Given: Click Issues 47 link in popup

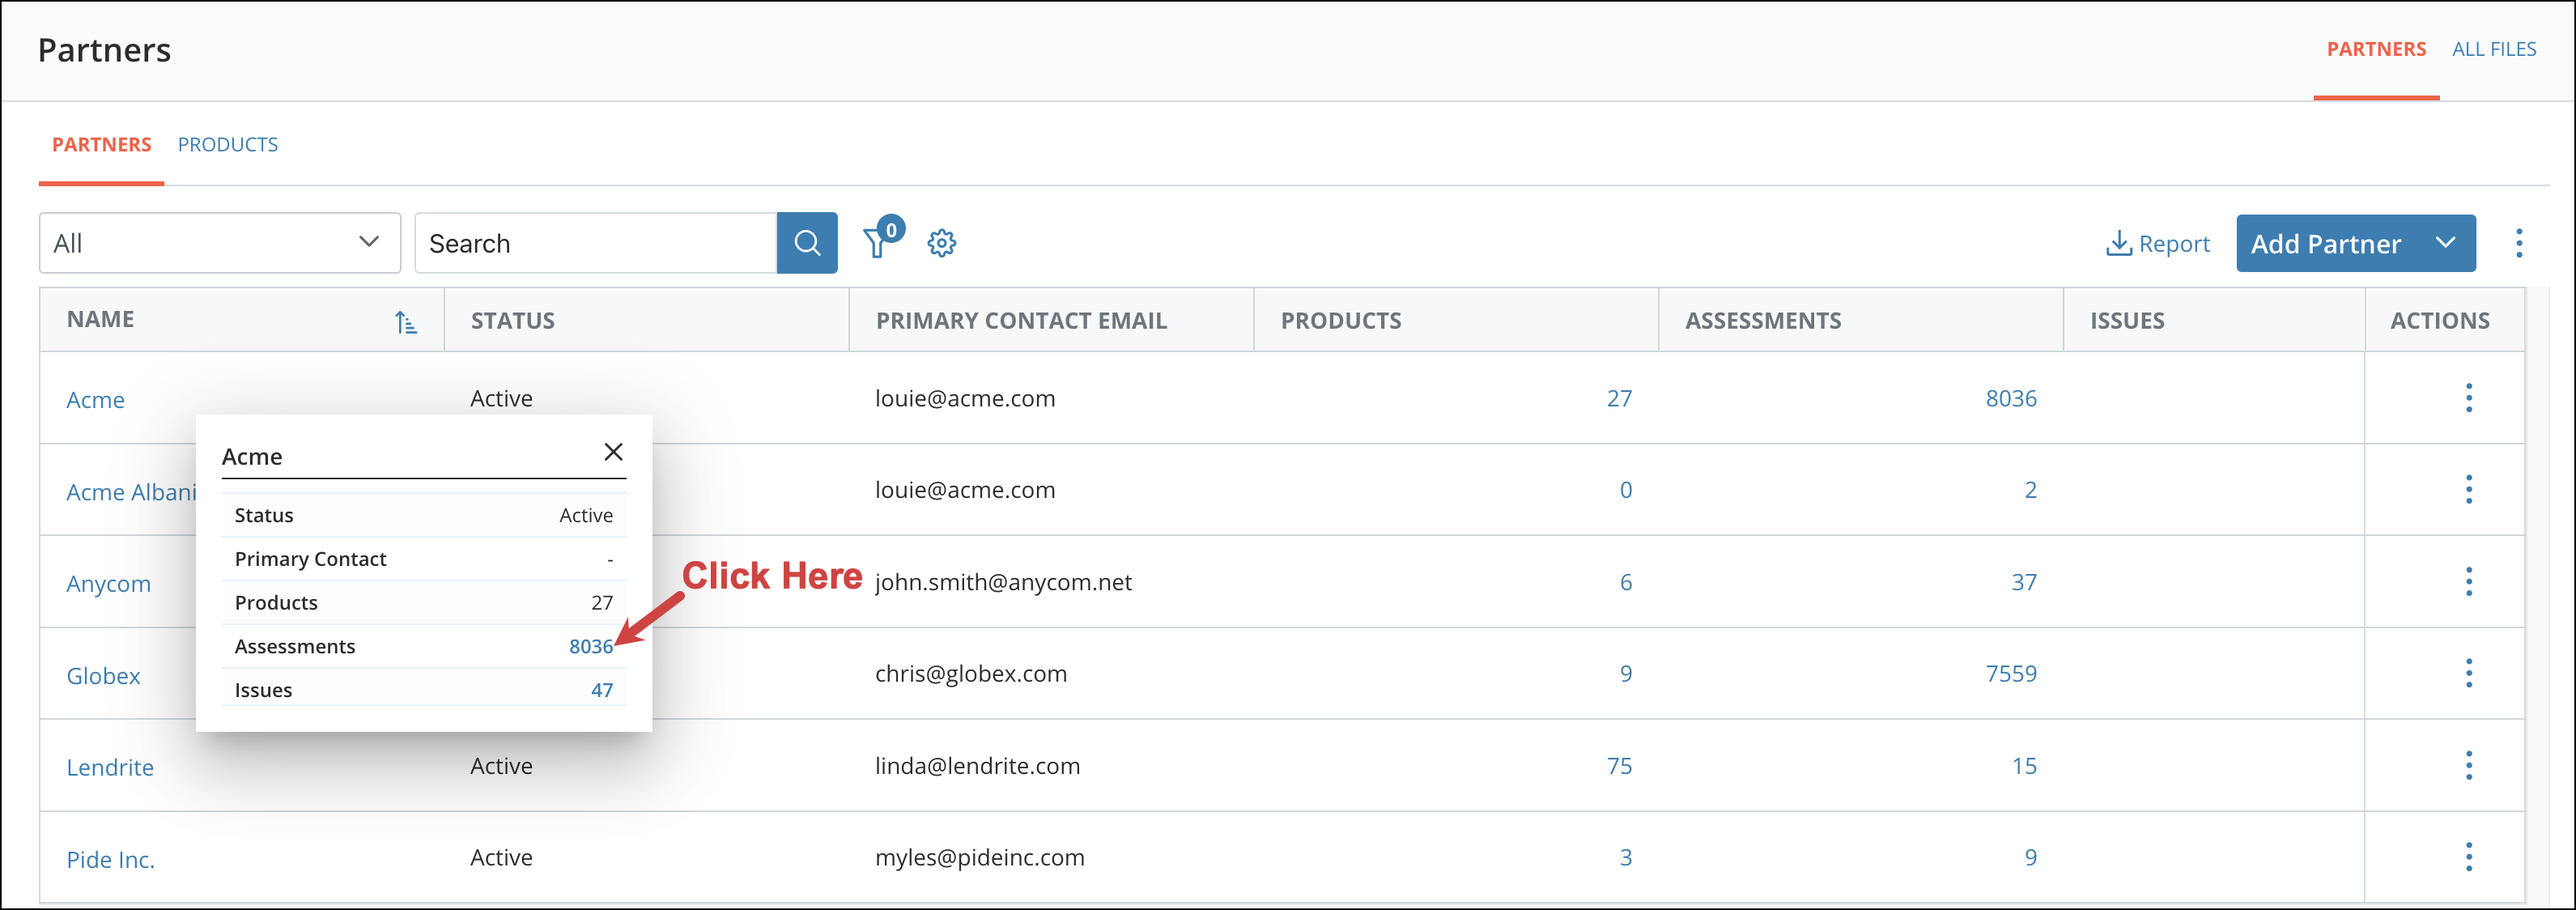Looking at the screenshot, I should 601,690.
